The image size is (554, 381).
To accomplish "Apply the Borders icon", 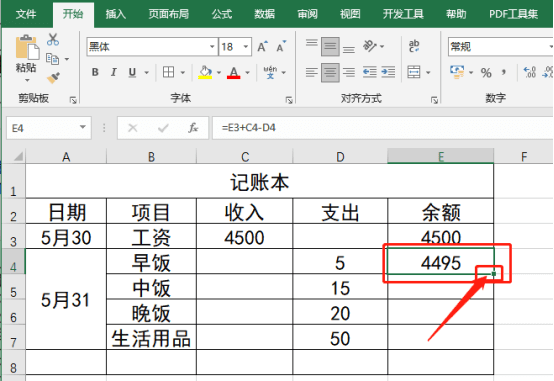I will pyautogui.click(x=168, y=72).
